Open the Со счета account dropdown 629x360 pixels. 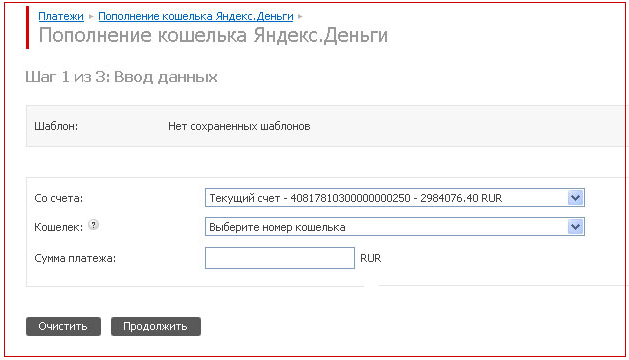click(395, 198)
